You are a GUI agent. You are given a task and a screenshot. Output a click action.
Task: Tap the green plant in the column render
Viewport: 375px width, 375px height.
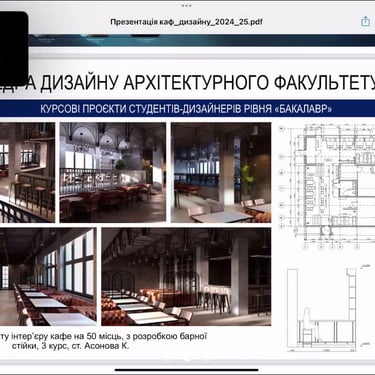coord(247,180)
